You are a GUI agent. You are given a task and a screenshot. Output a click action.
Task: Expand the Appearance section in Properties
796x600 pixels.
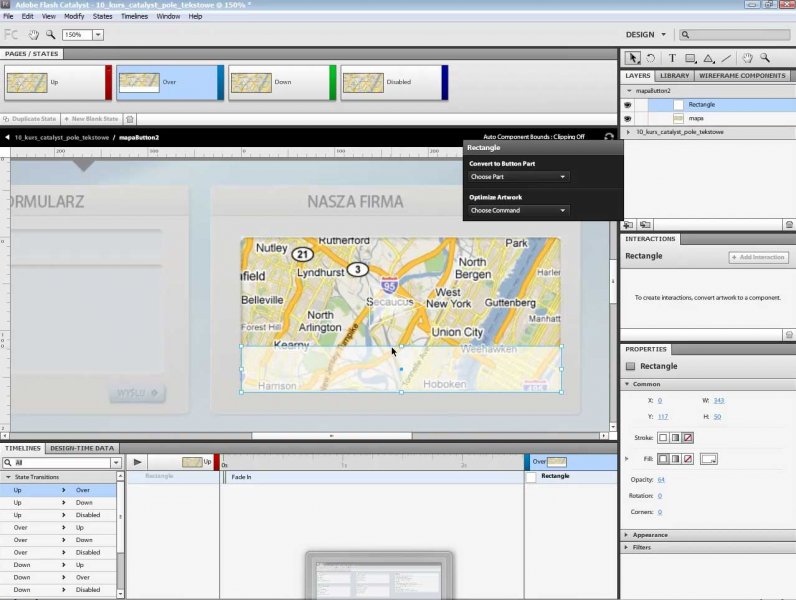click(650, 535)
